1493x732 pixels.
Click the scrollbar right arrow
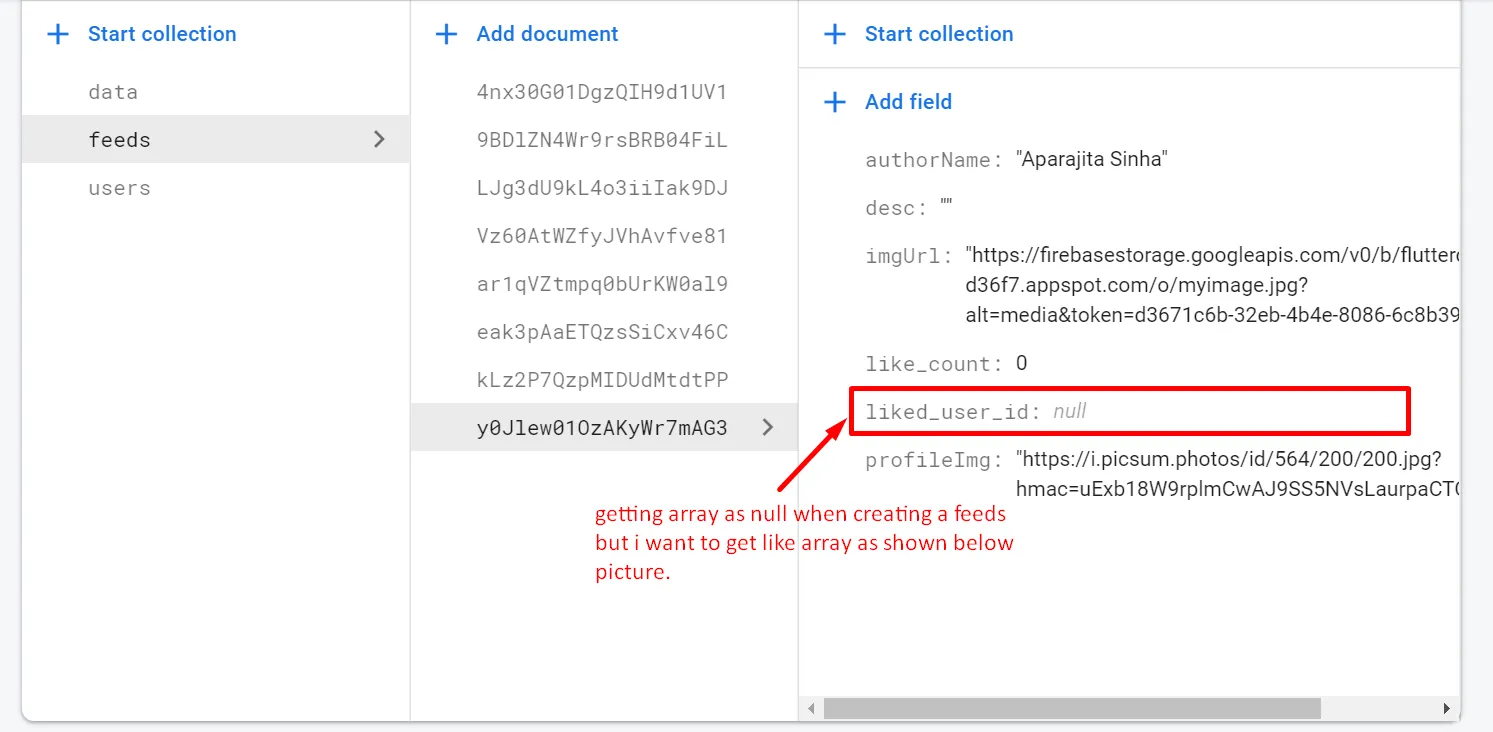click(x=1447, y=708)
